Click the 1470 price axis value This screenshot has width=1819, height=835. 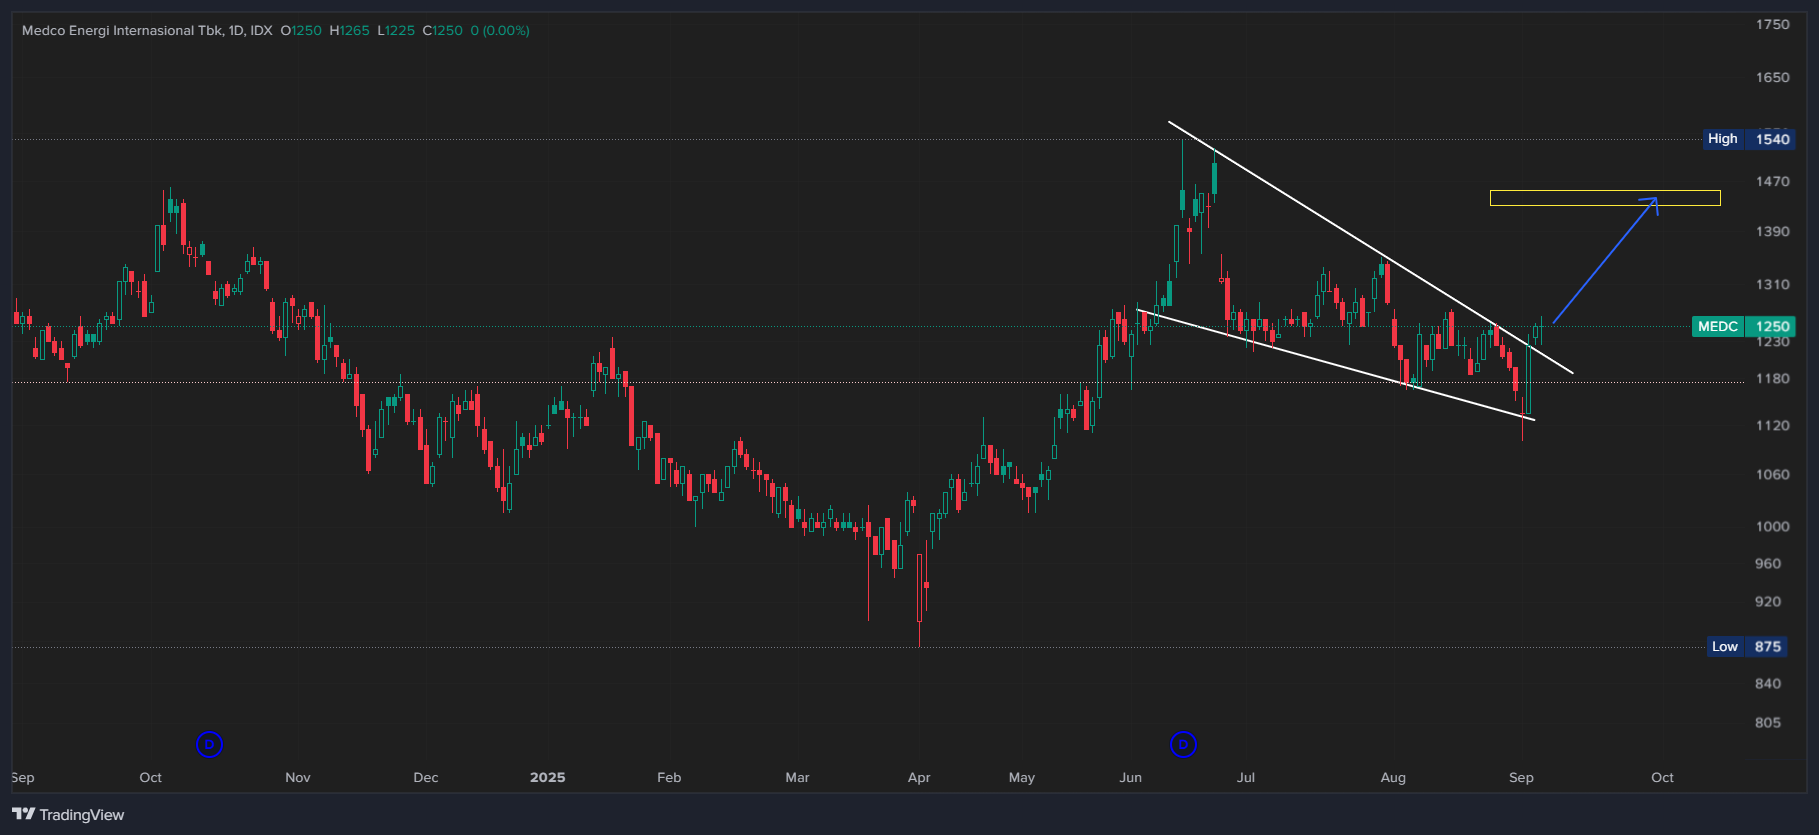pyautogui.click(x=1773, y=181)
